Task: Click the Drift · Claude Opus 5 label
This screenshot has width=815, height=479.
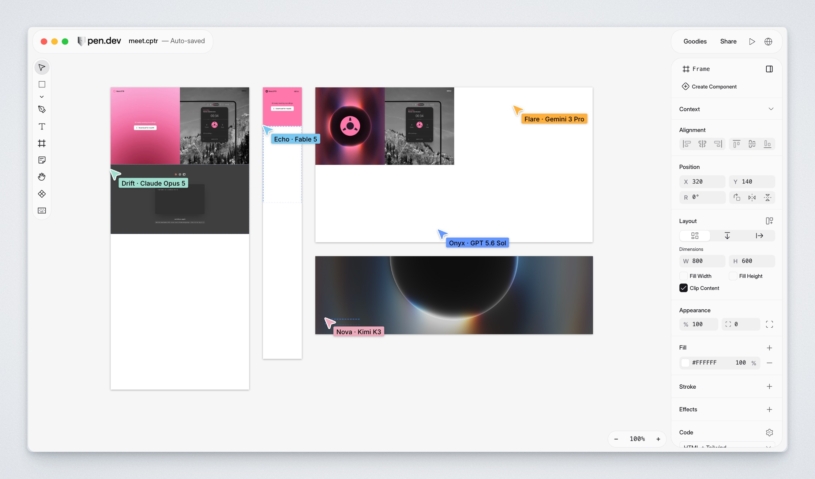Action: click(153, 183)
